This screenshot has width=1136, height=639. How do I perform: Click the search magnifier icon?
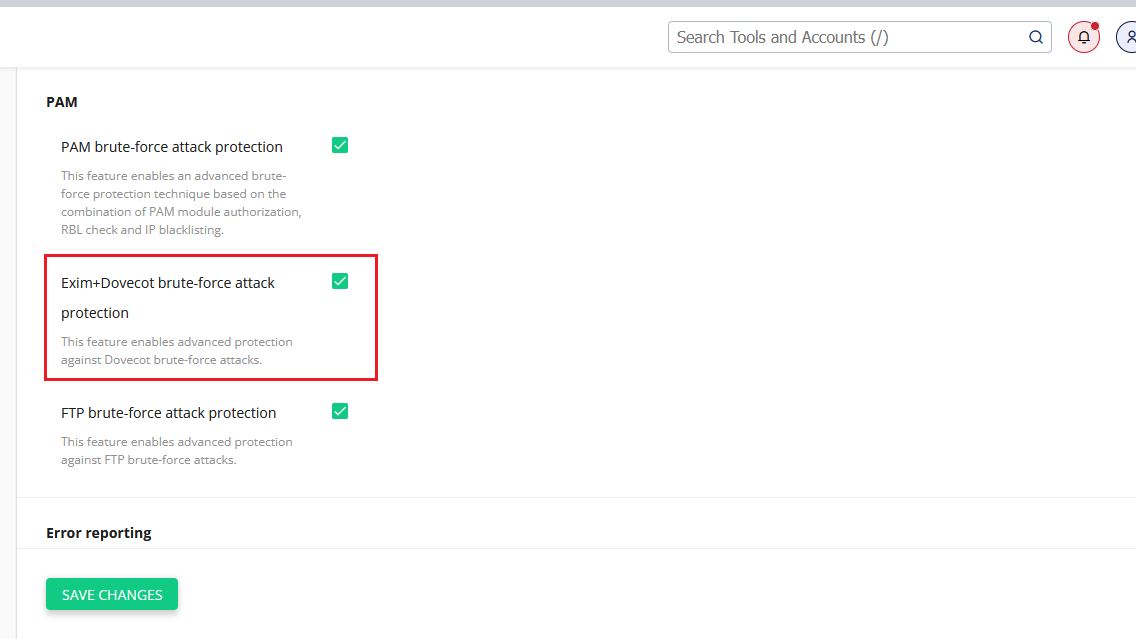click(1035, 38)
